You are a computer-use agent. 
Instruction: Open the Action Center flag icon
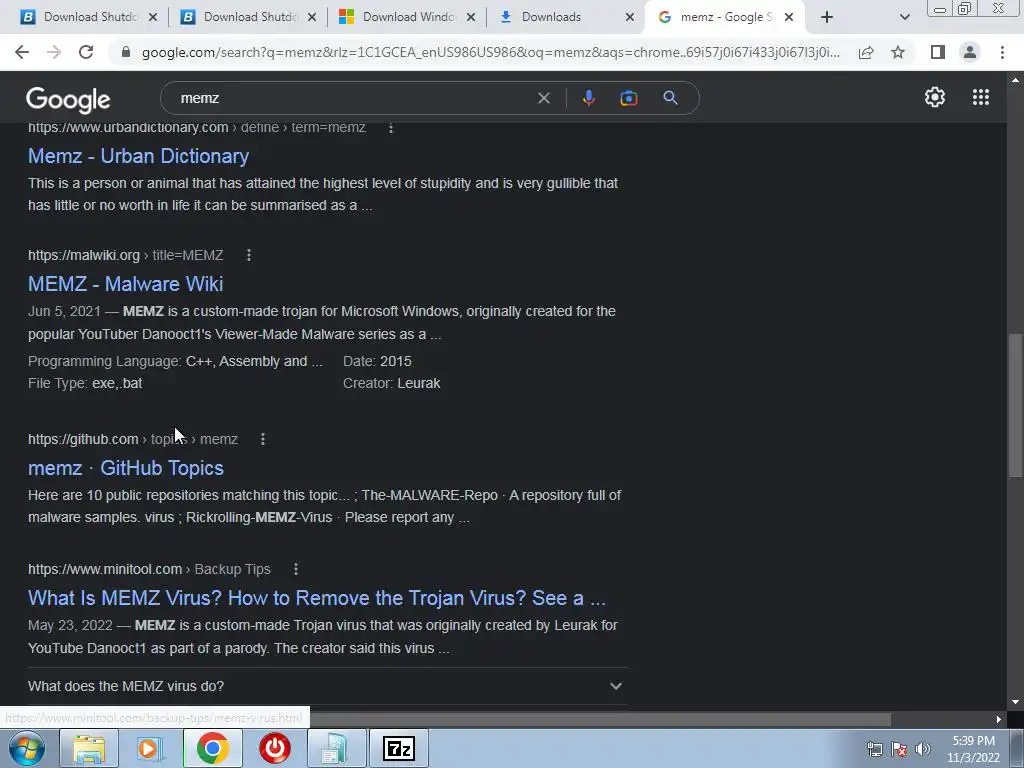pos(899,749)
